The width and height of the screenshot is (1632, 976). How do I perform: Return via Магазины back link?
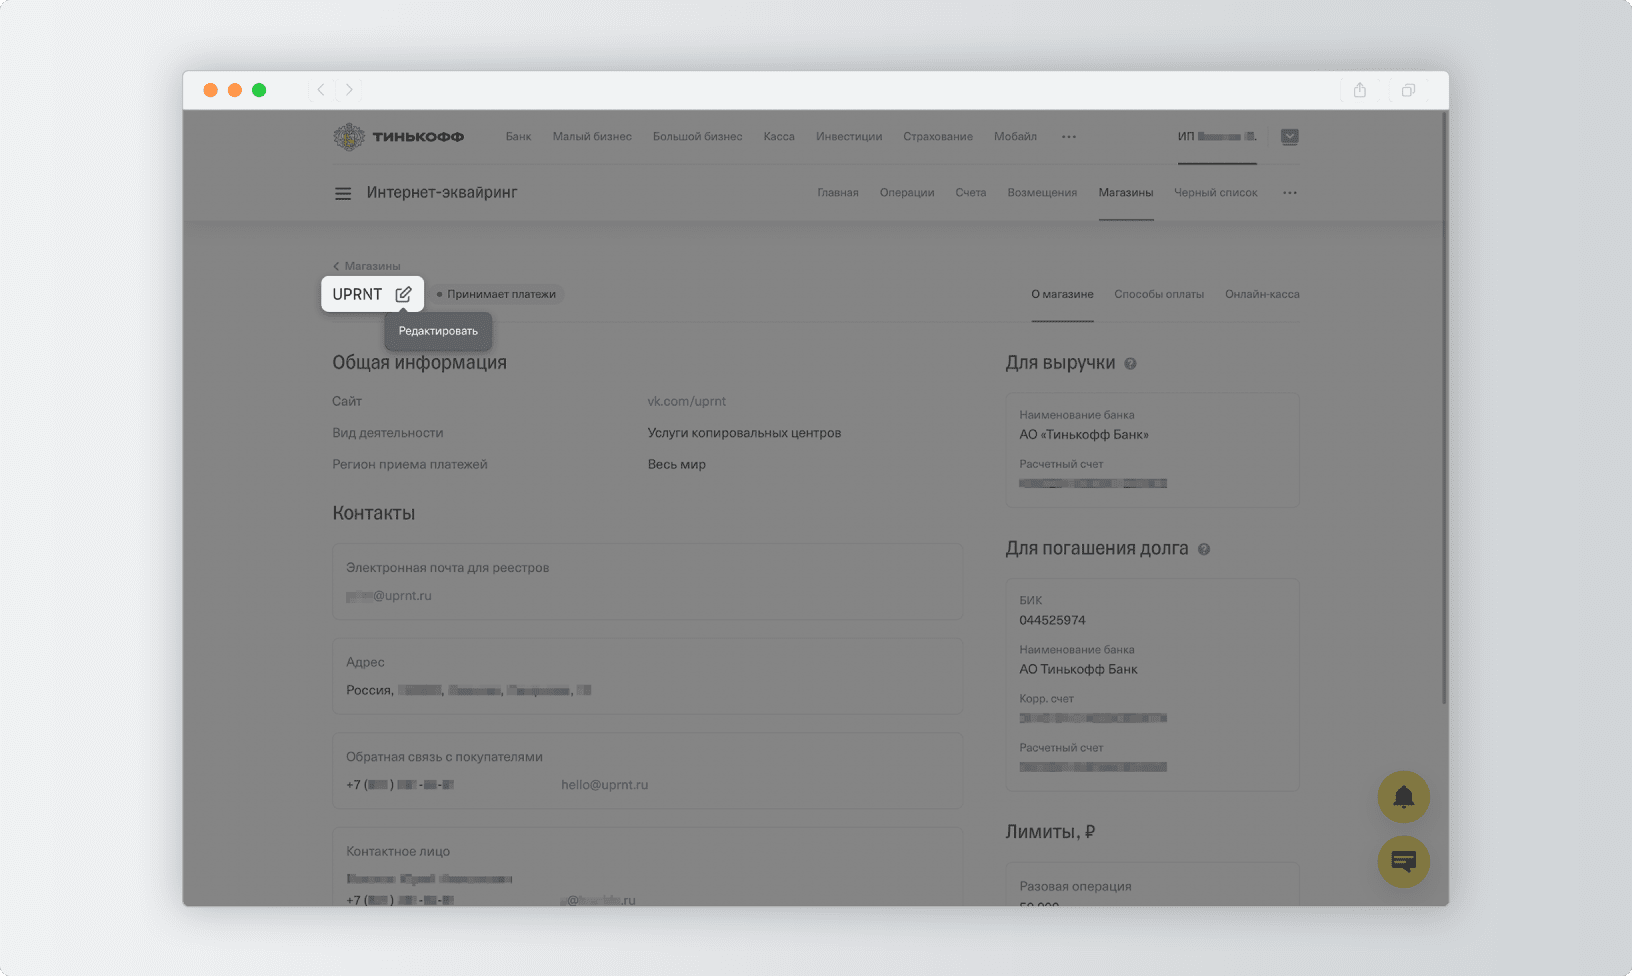click(x=366, y=266)
